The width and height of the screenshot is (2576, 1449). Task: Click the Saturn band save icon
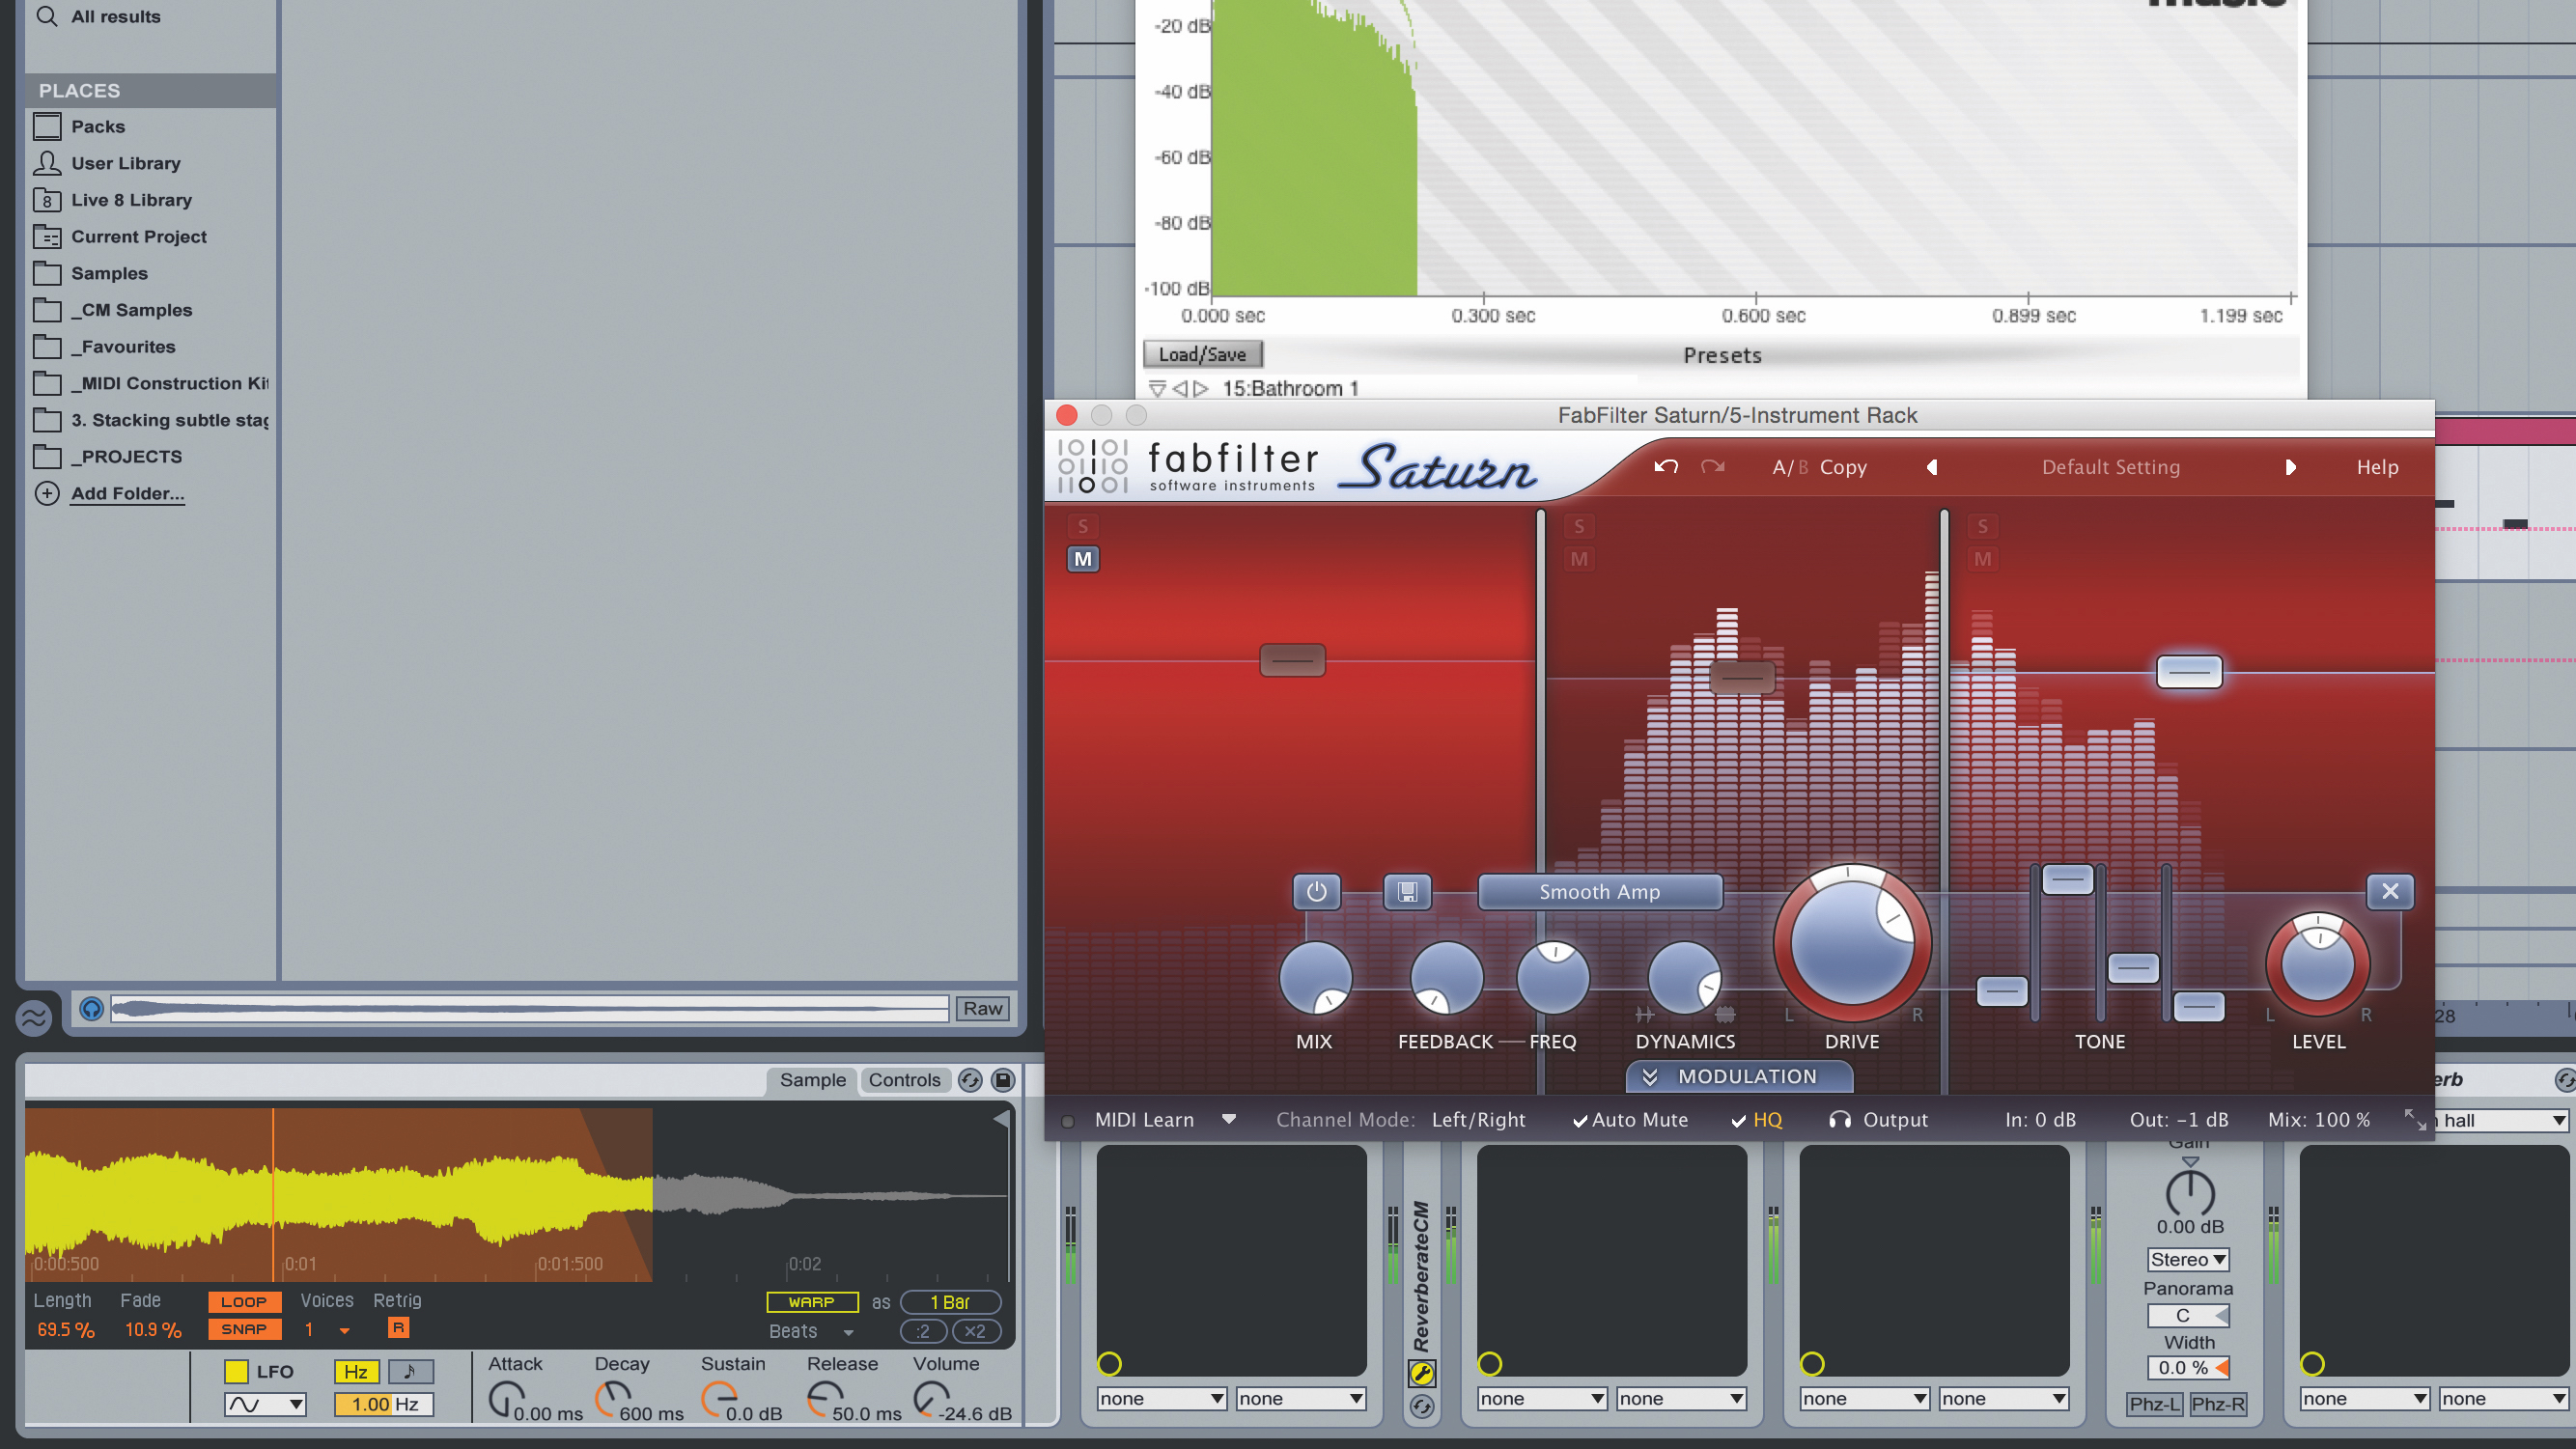coord(1407,892)
